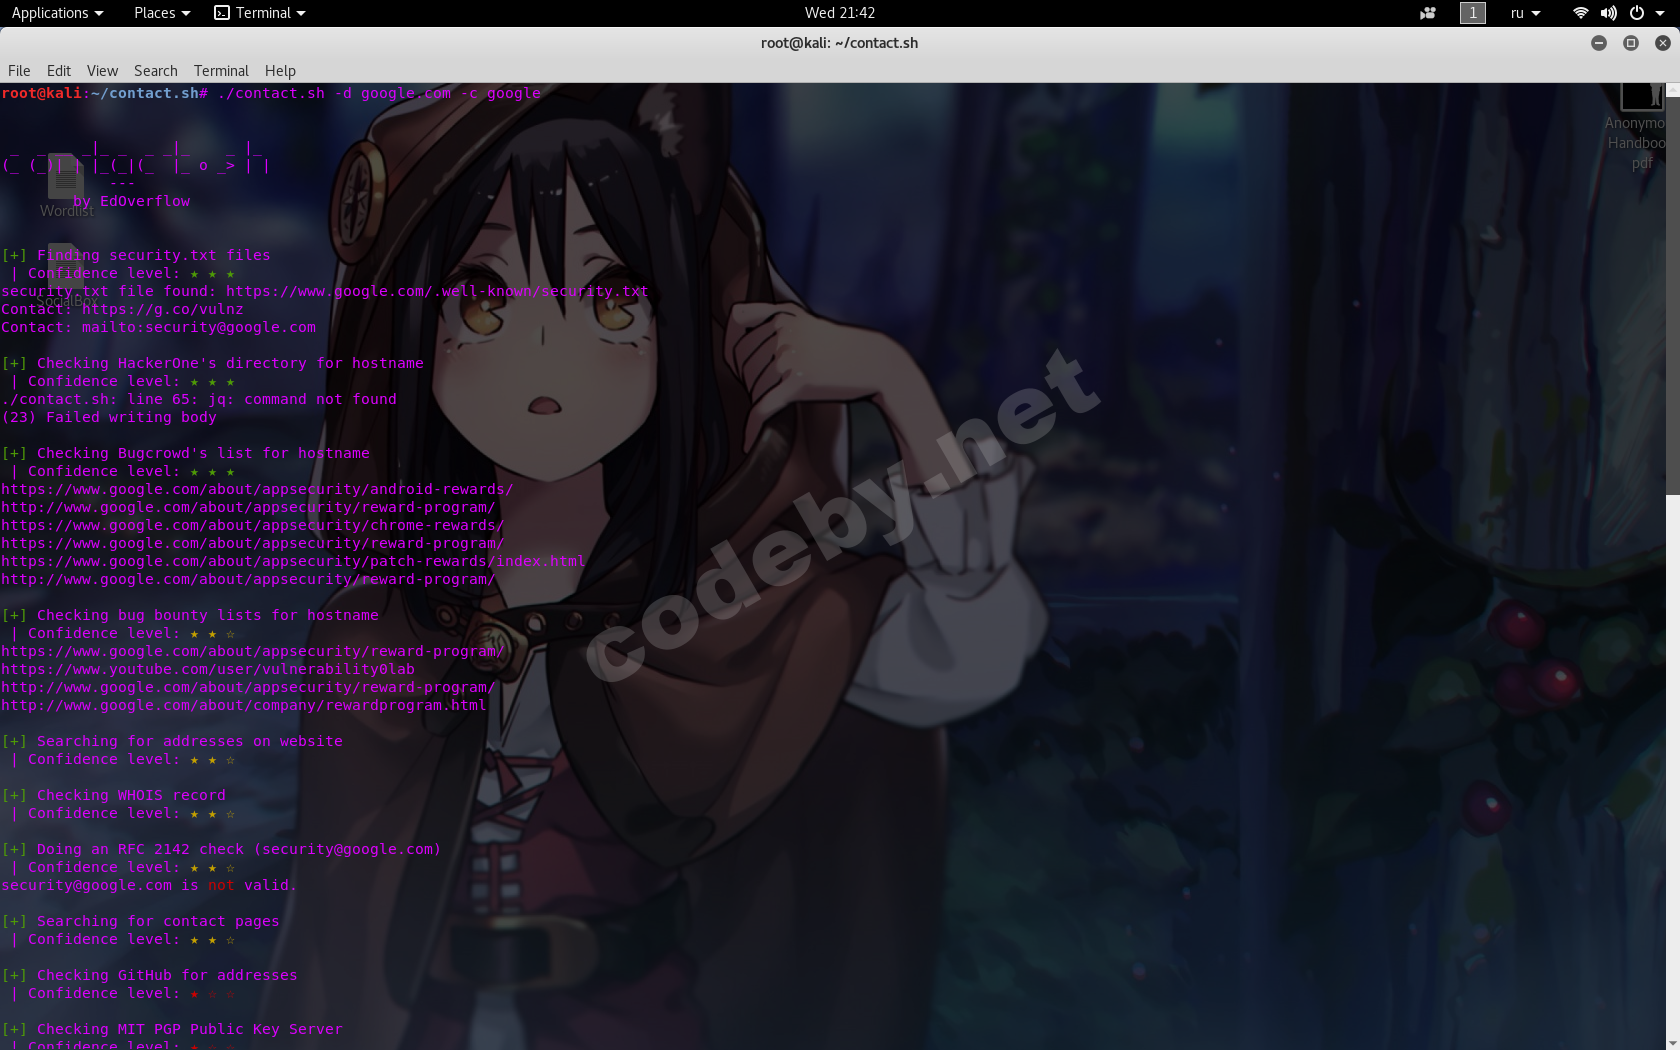Toggle maximize on the terminal window
Viewport: 1680px width, 1050px height.
1631,43
